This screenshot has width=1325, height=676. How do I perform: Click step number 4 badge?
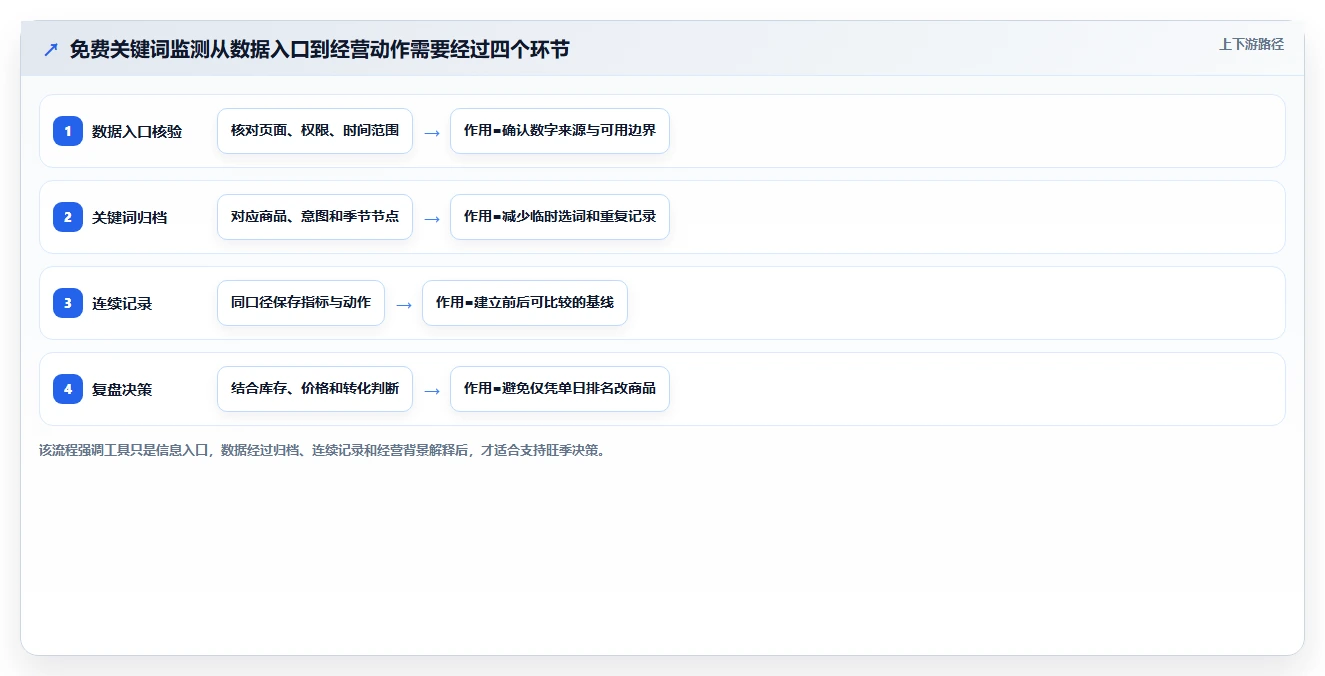point(68,389)
